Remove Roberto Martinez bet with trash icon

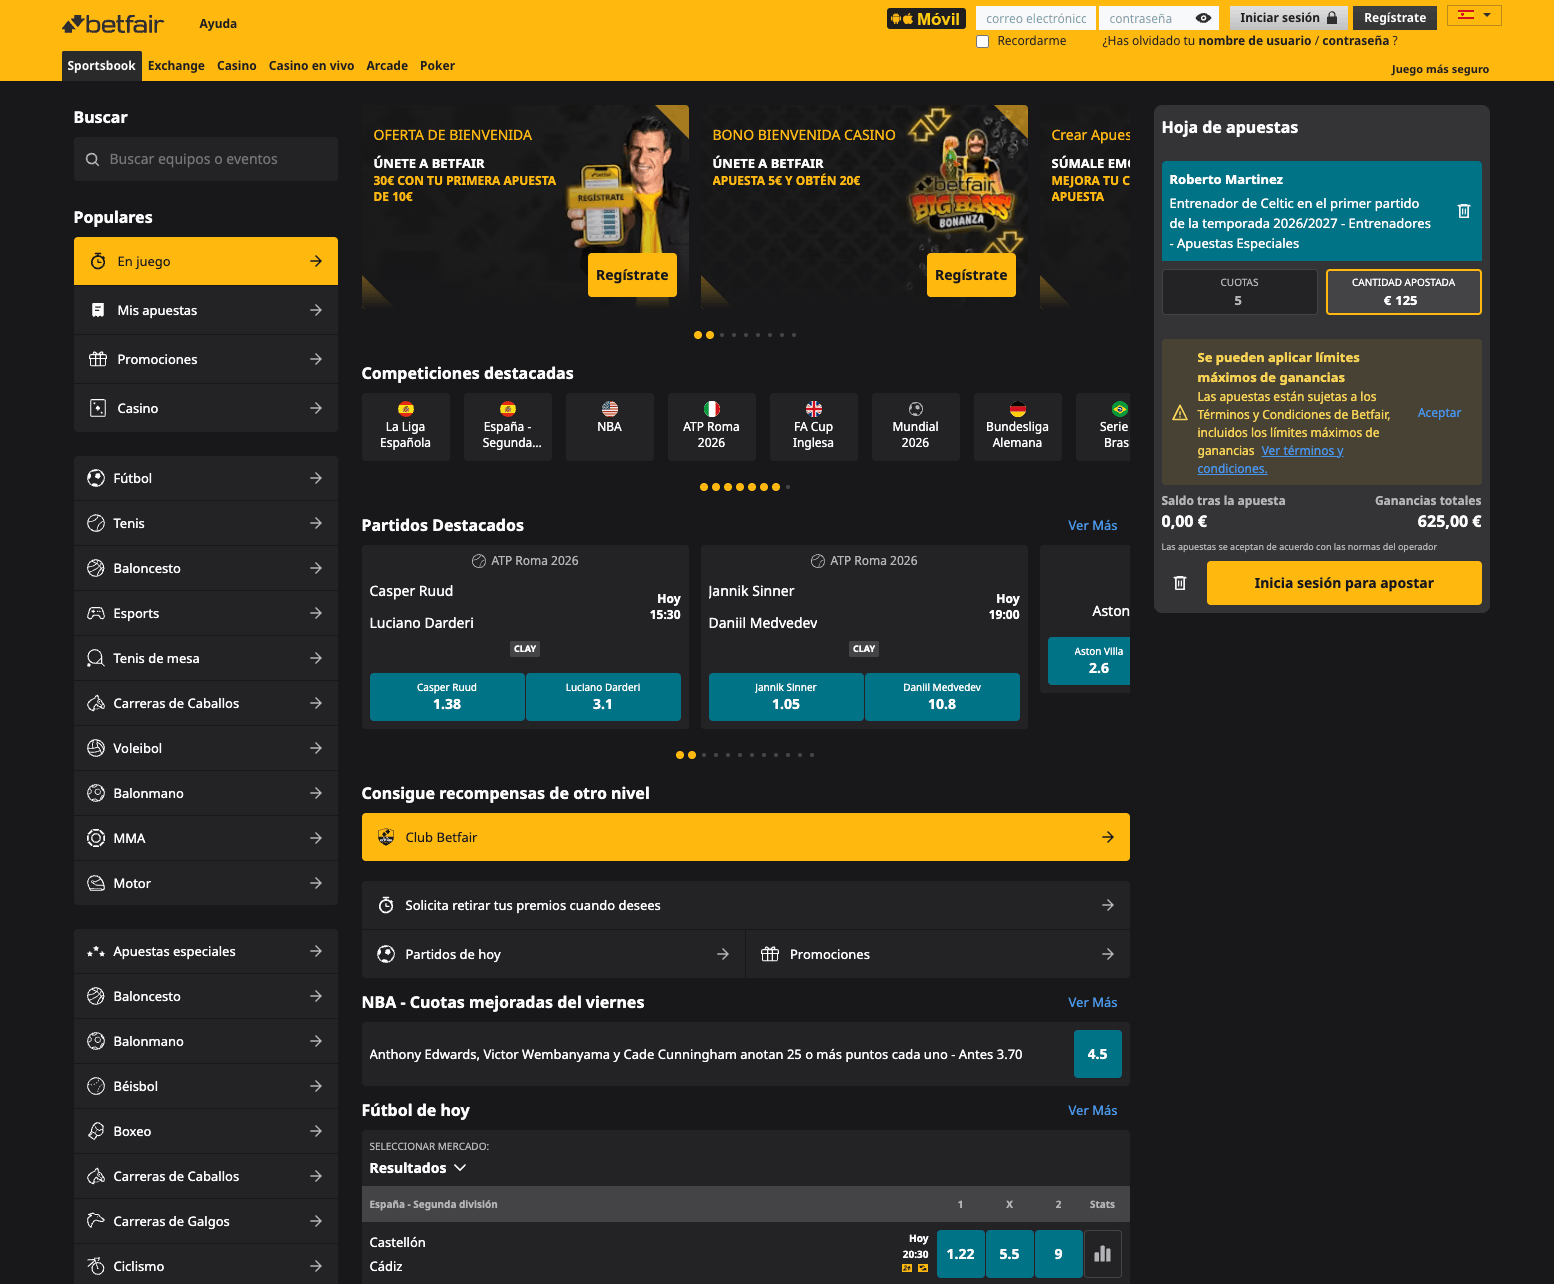click(x=1464, y=211)
